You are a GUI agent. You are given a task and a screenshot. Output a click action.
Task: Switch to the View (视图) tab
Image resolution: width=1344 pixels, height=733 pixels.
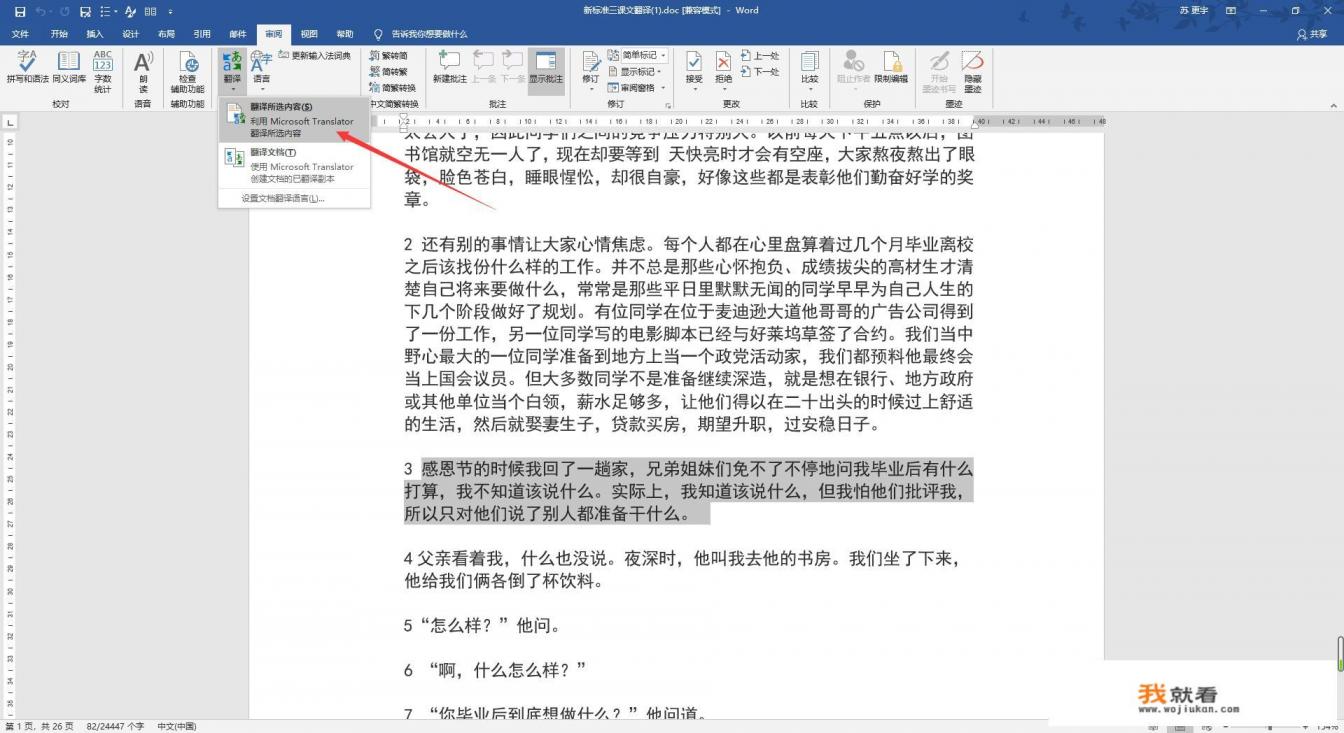tap(309, 34)
